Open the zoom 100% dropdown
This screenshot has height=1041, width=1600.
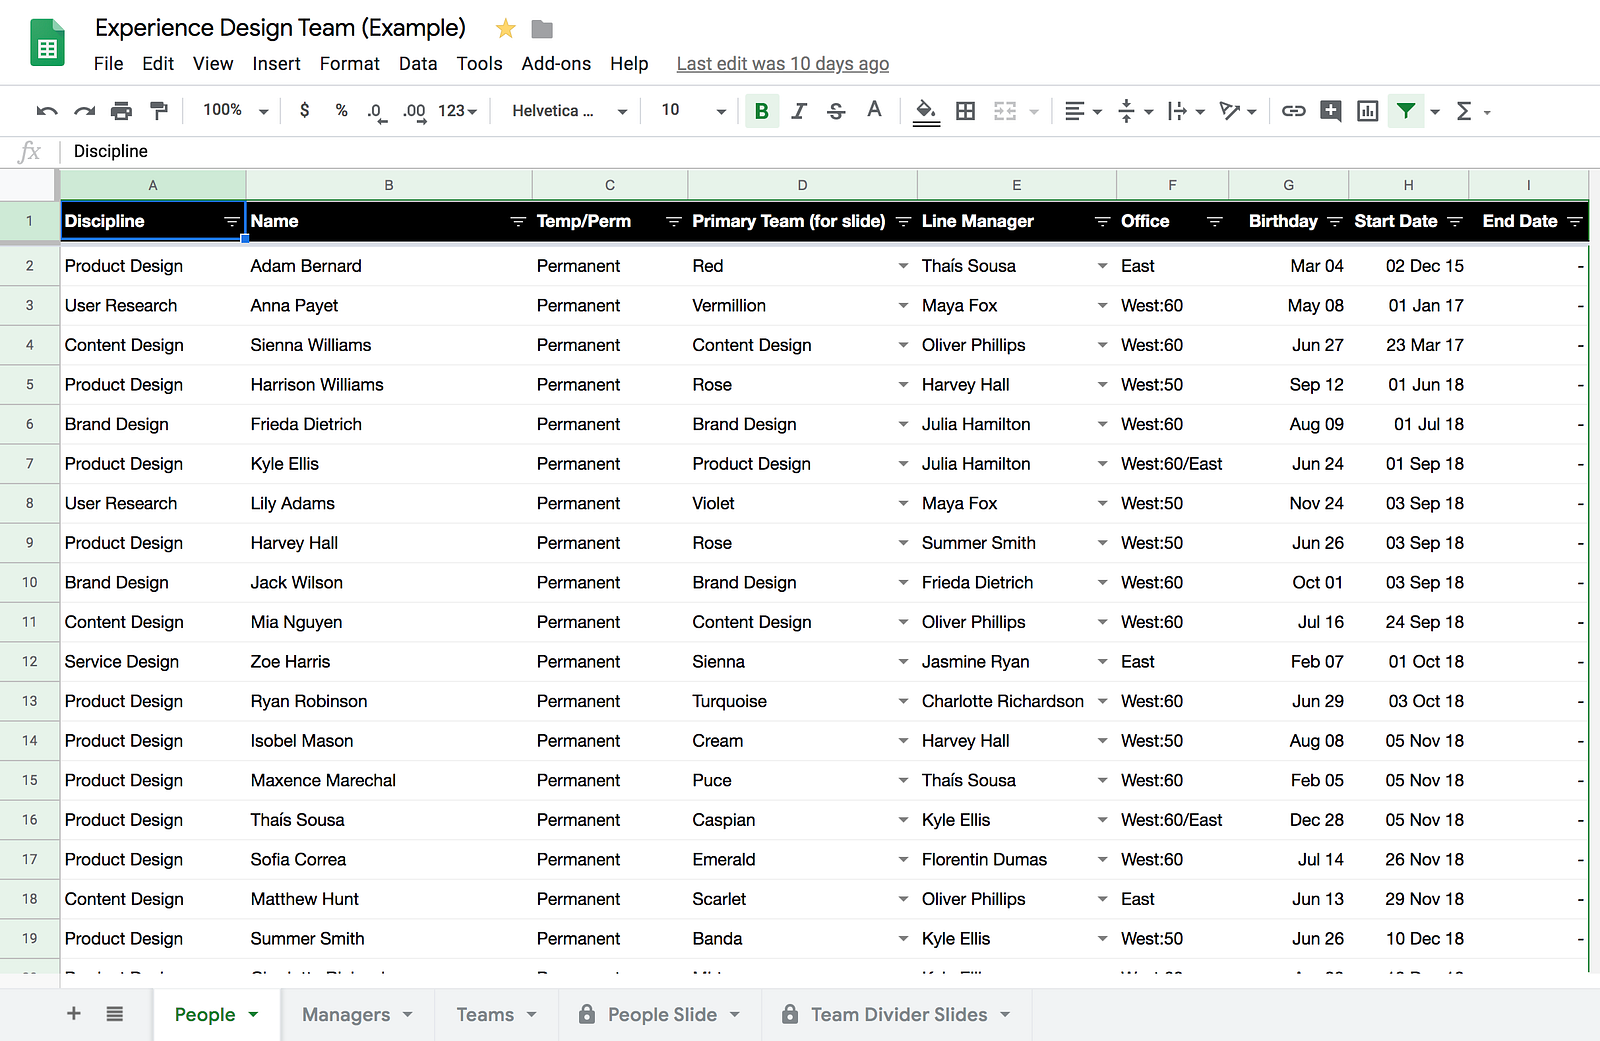(x=236, y=110)
